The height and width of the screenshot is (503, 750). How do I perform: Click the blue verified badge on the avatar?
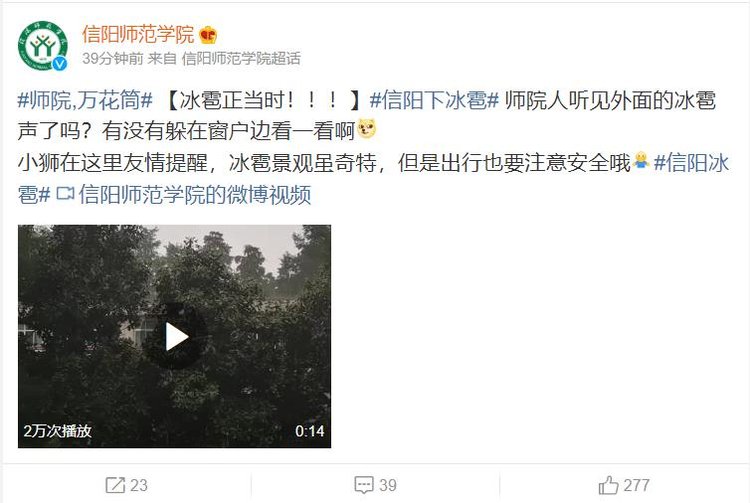(x=60, y=63)
